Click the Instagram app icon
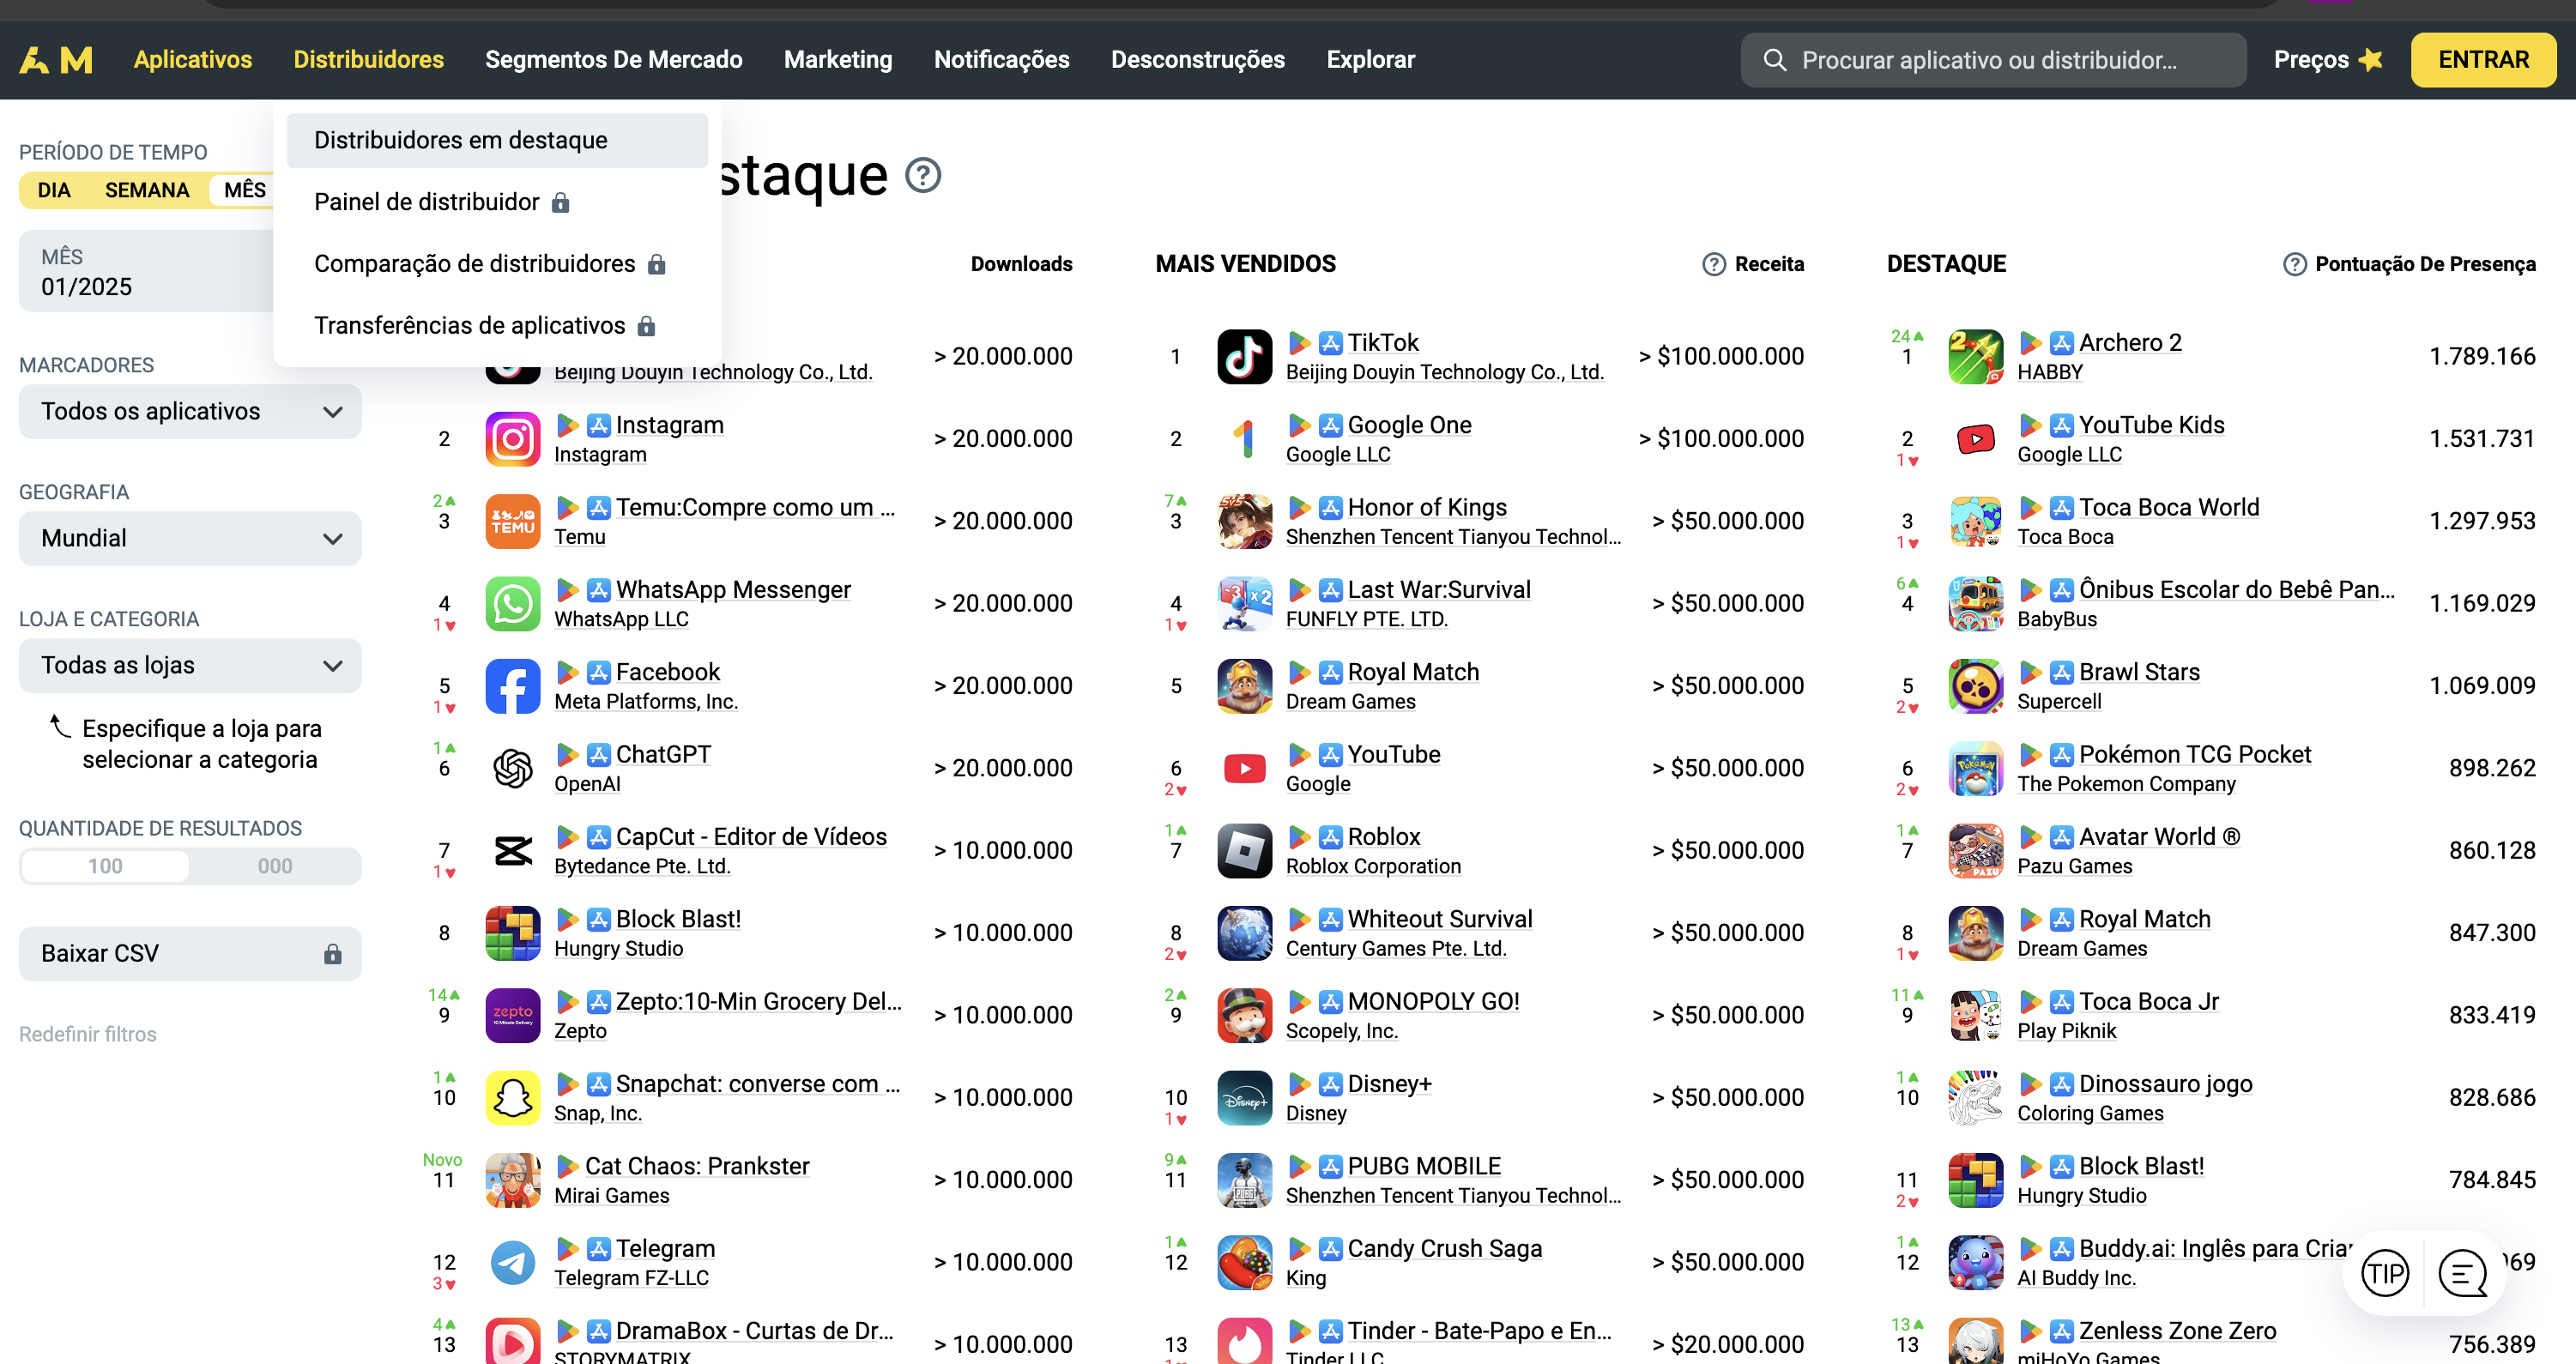This screenshot has height=1364, width=2576. pyautogui.click(x=513, y=439)
